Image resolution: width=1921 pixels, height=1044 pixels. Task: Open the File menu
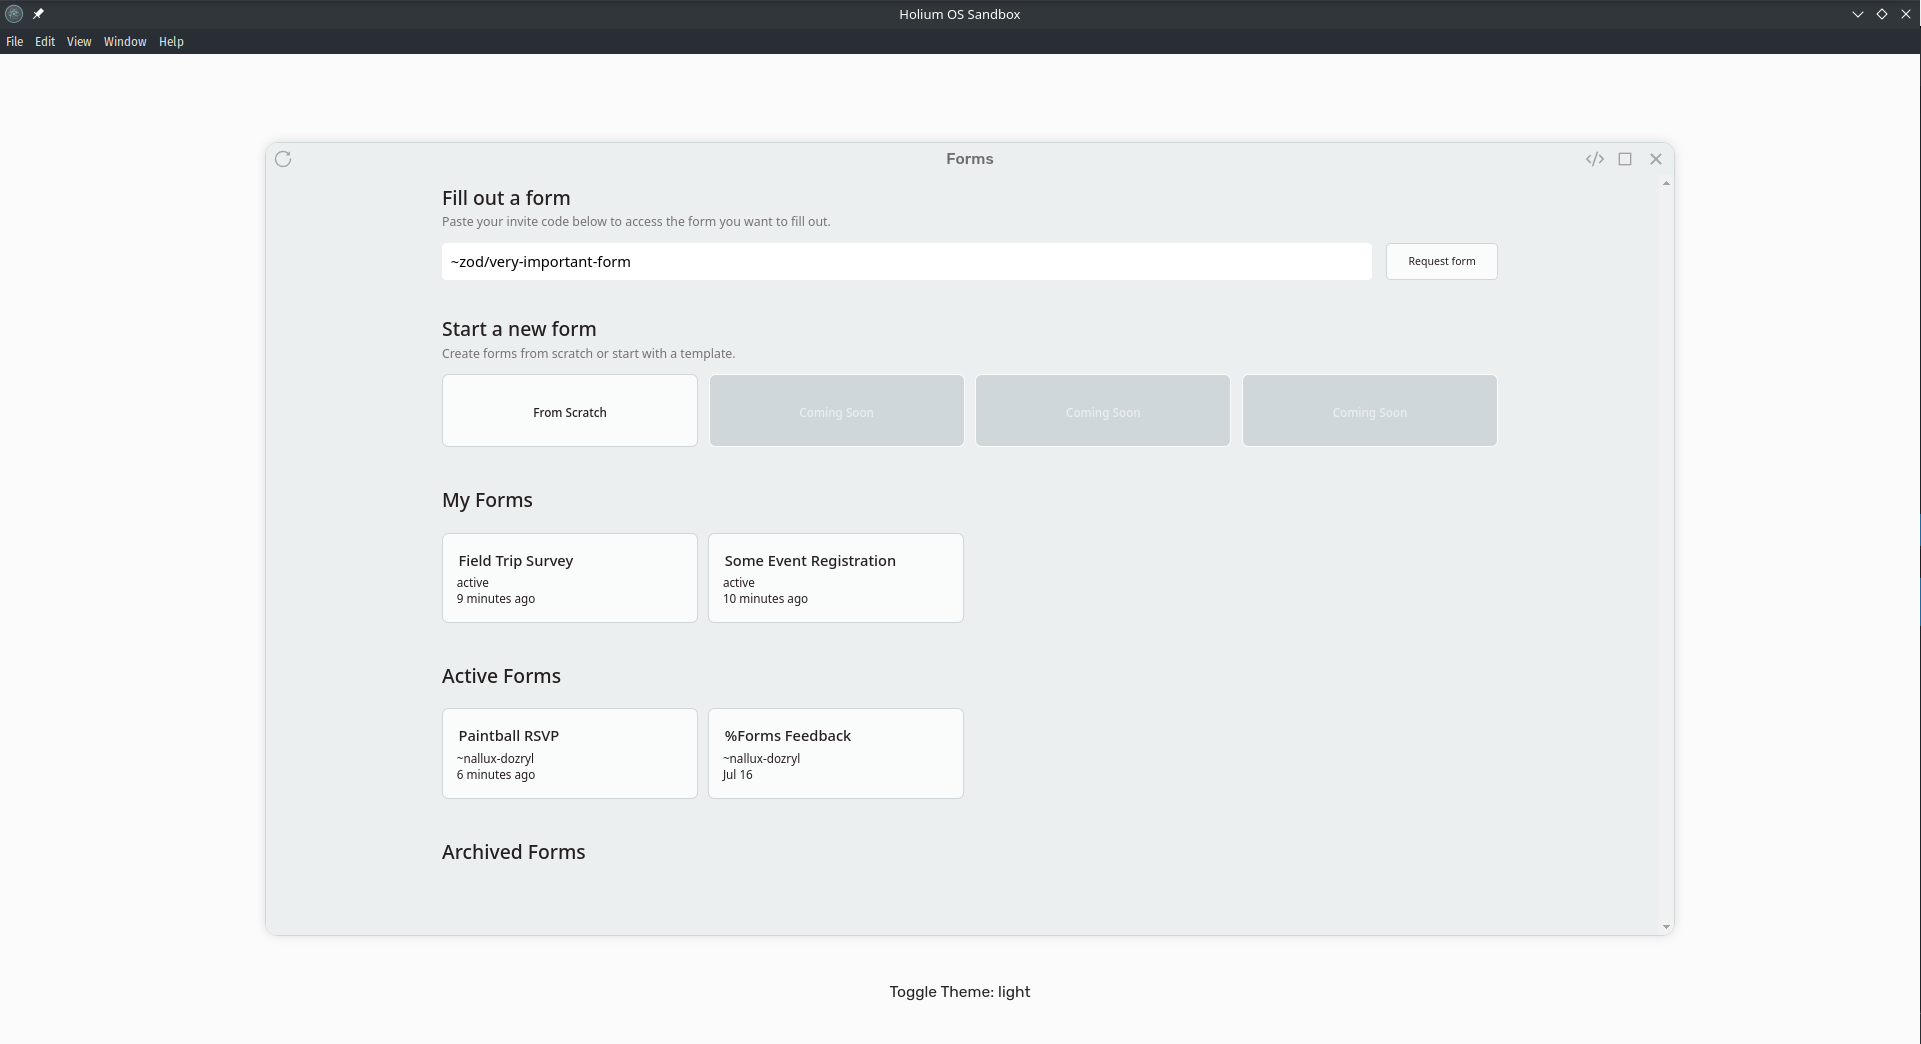[14, 41]
